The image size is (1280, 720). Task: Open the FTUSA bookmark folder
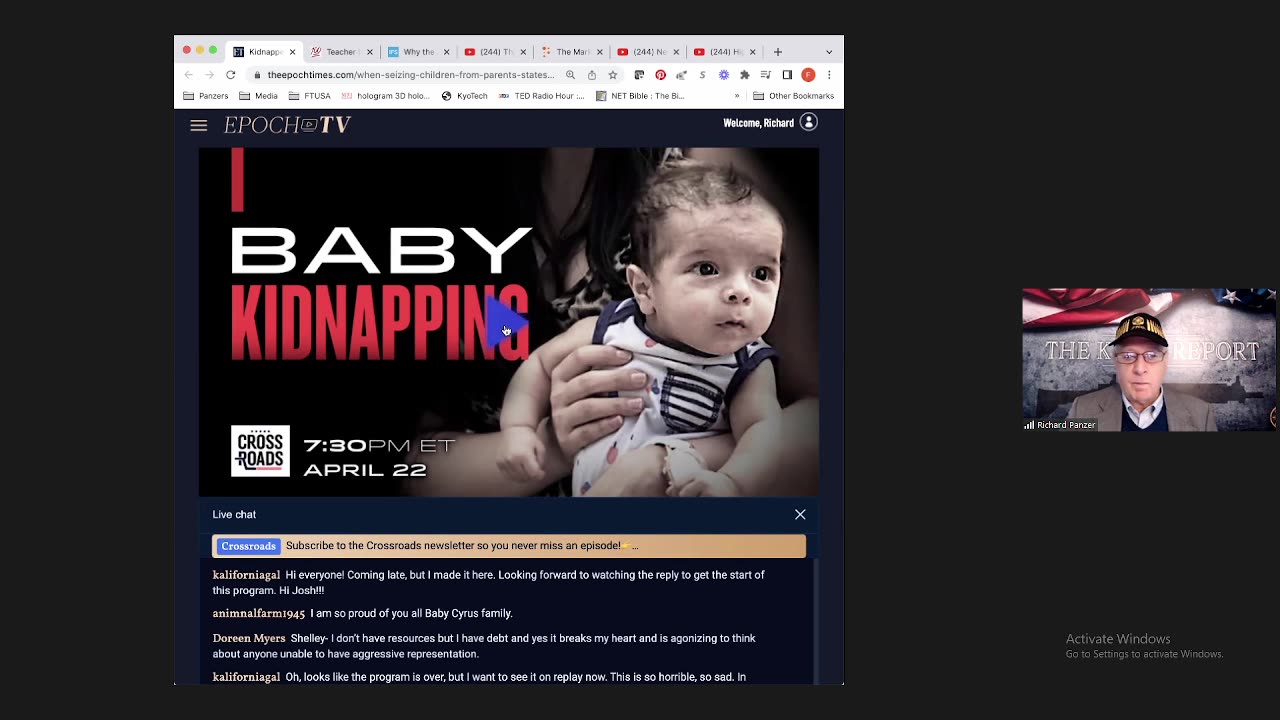pos(309,96)
